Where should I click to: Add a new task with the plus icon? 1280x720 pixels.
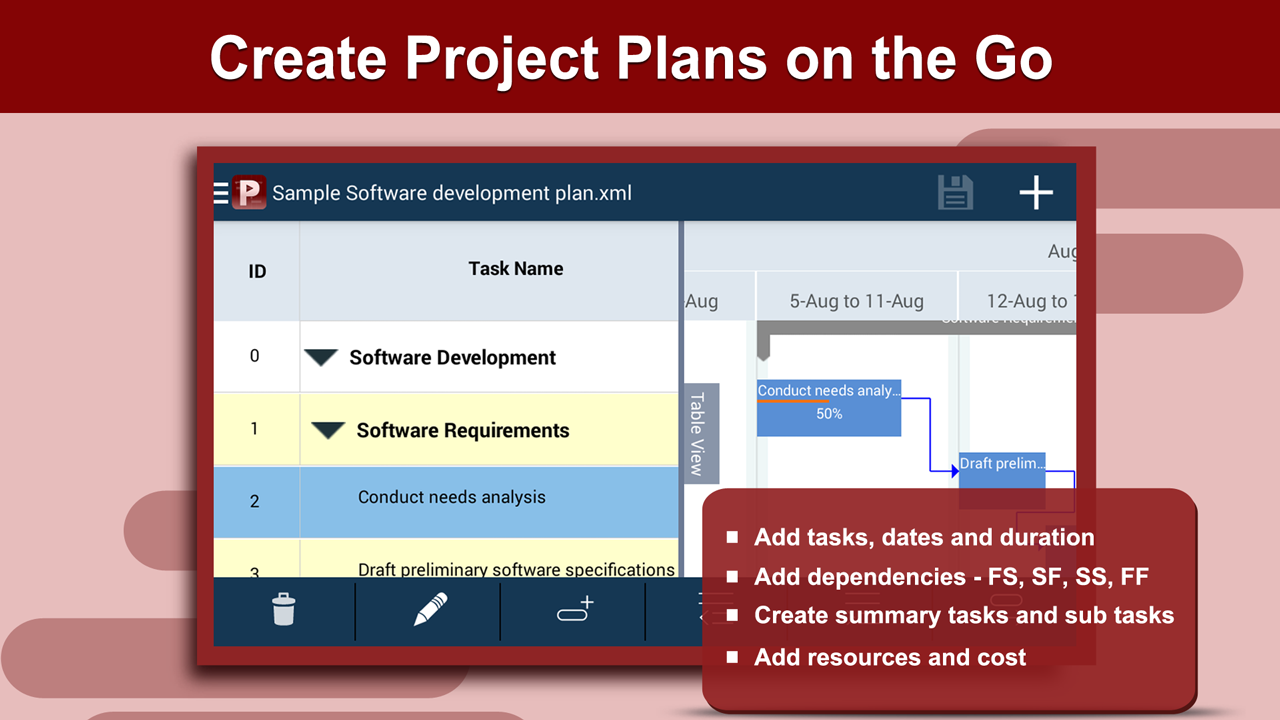[x=1036, y=192]
